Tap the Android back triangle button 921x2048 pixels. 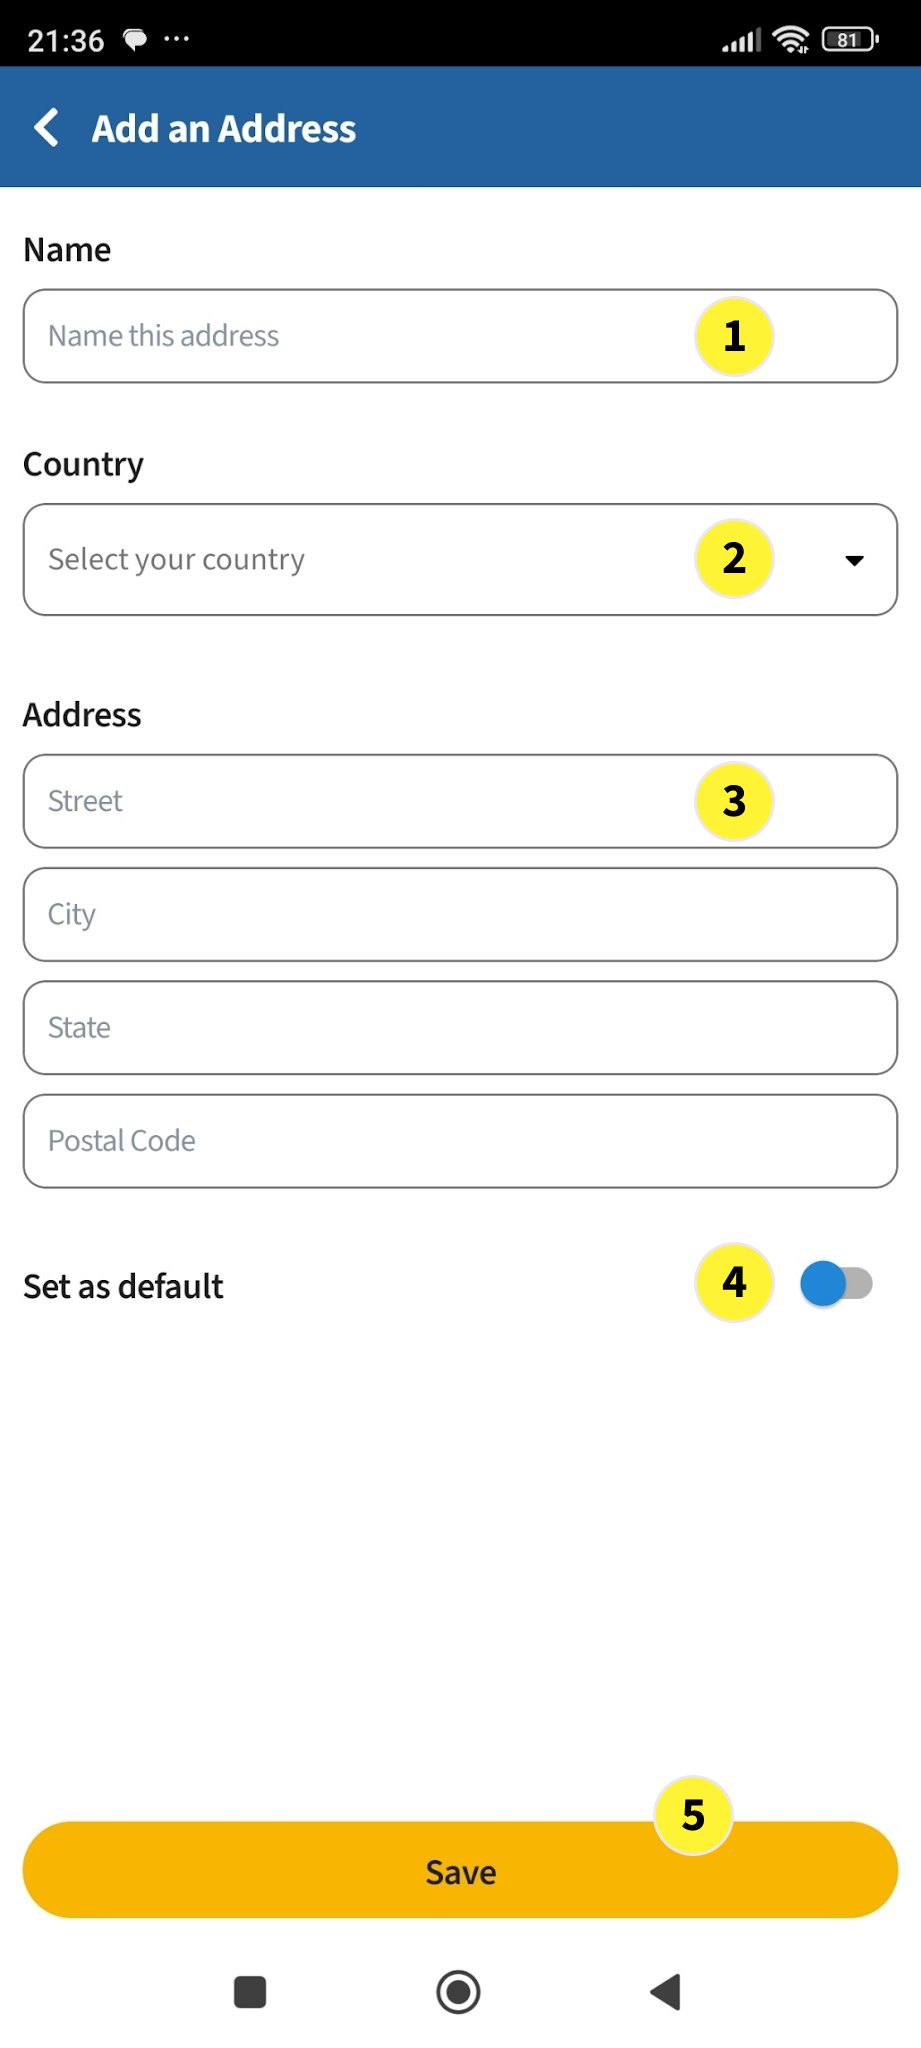[666, 1991]
